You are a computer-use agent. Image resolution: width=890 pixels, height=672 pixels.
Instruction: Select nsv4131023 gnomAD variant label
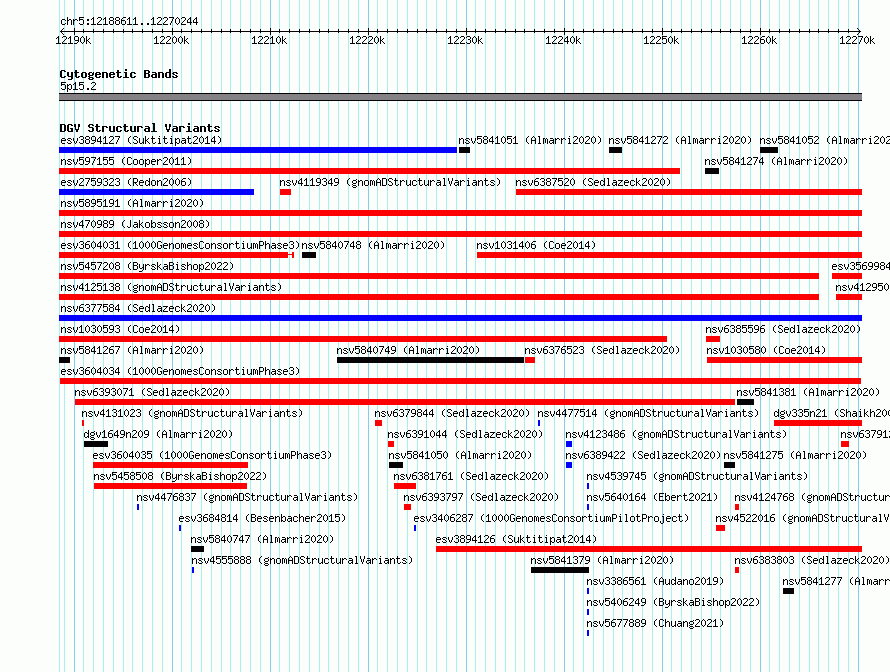pos(192,413)
